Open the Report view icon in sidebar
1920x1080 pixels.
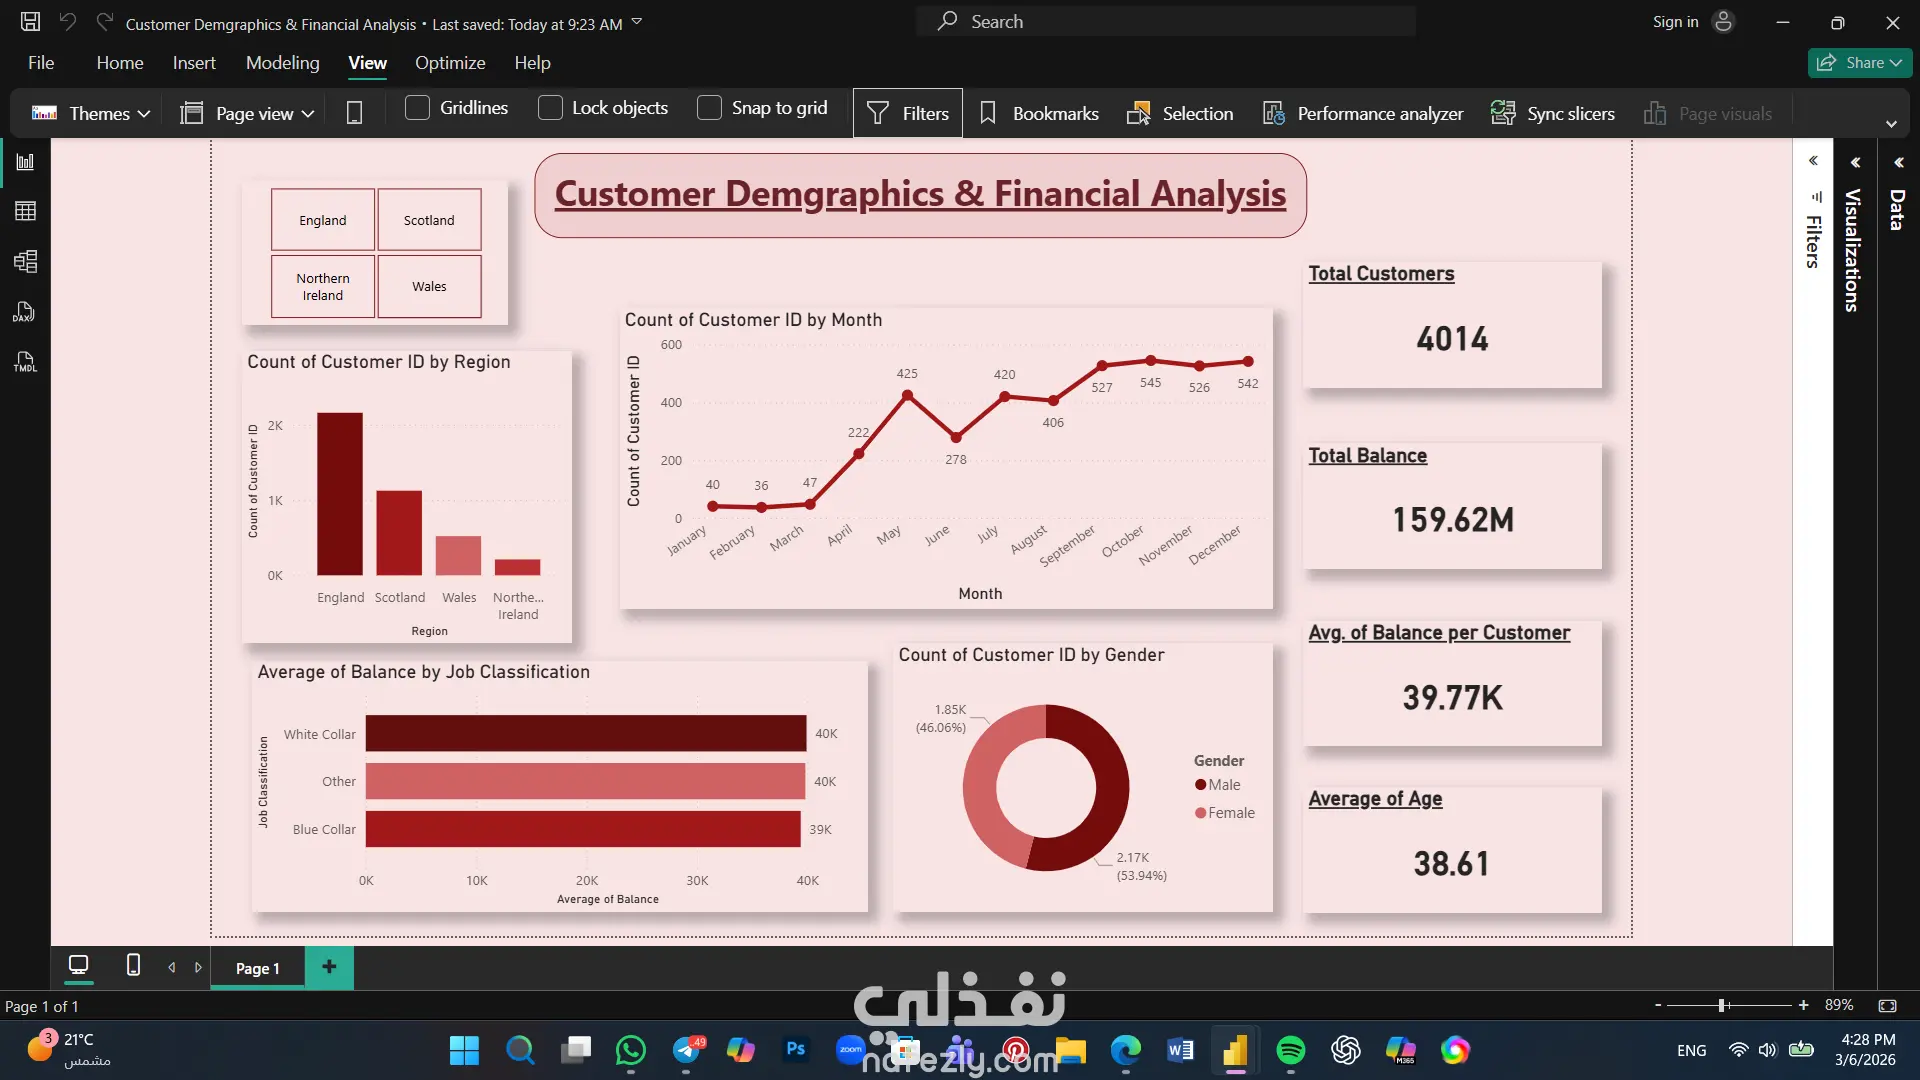25,162
